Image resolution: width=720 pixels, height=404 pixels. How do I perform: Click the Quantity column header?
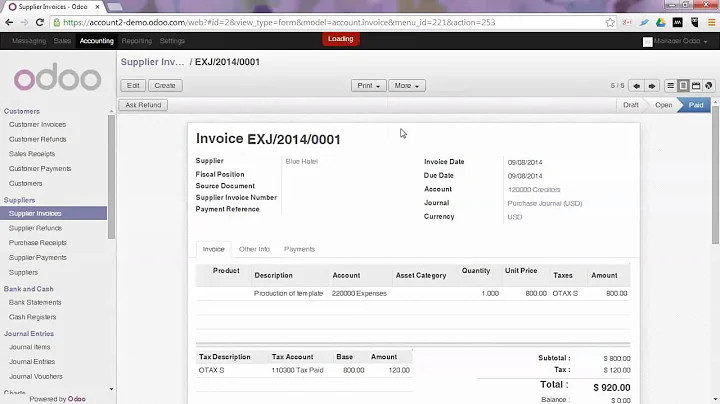pyautogui.click(x=476, y=271)
